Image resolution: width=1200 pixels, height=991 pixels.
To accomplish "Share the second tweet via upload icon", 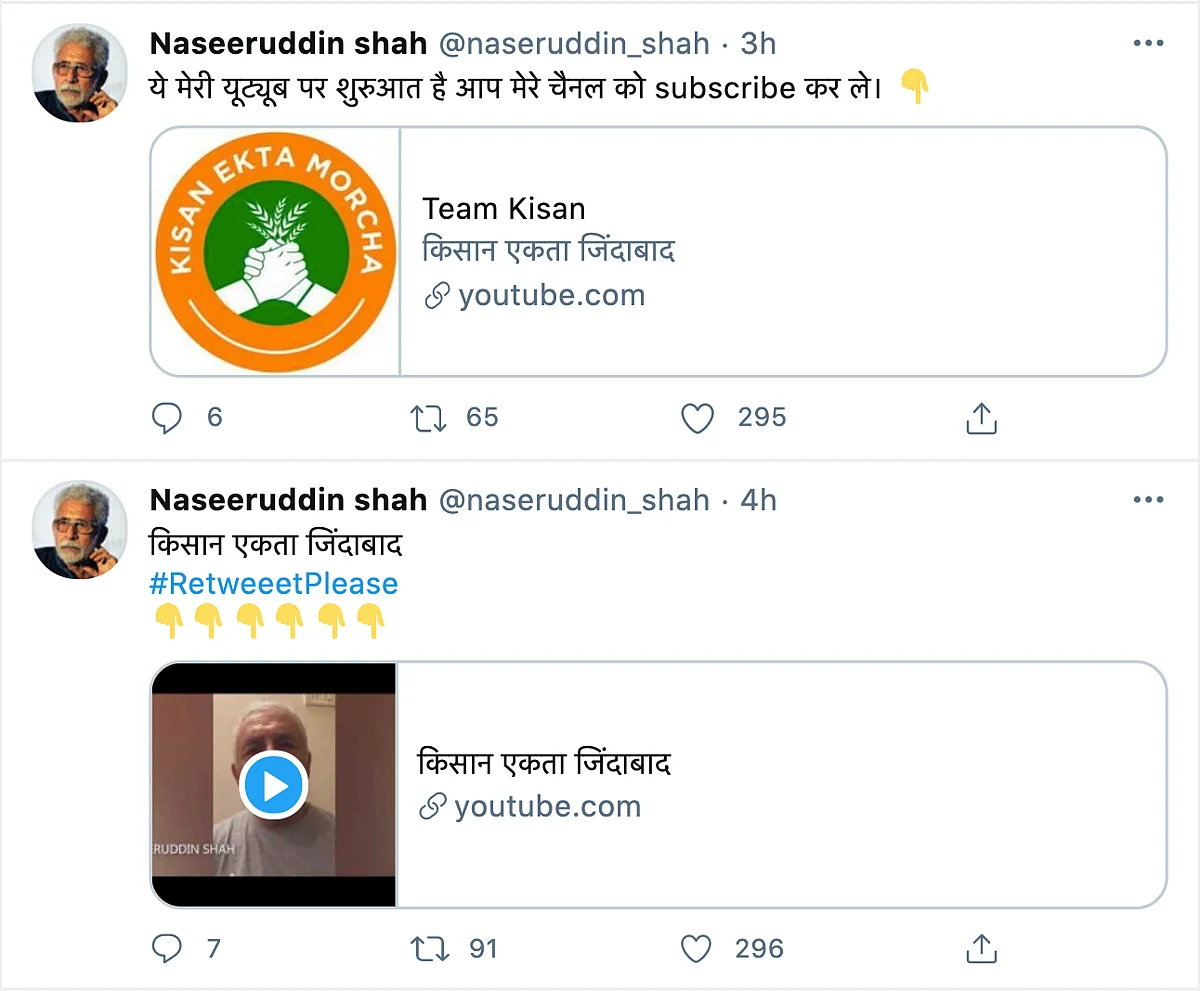I will 982,948.
